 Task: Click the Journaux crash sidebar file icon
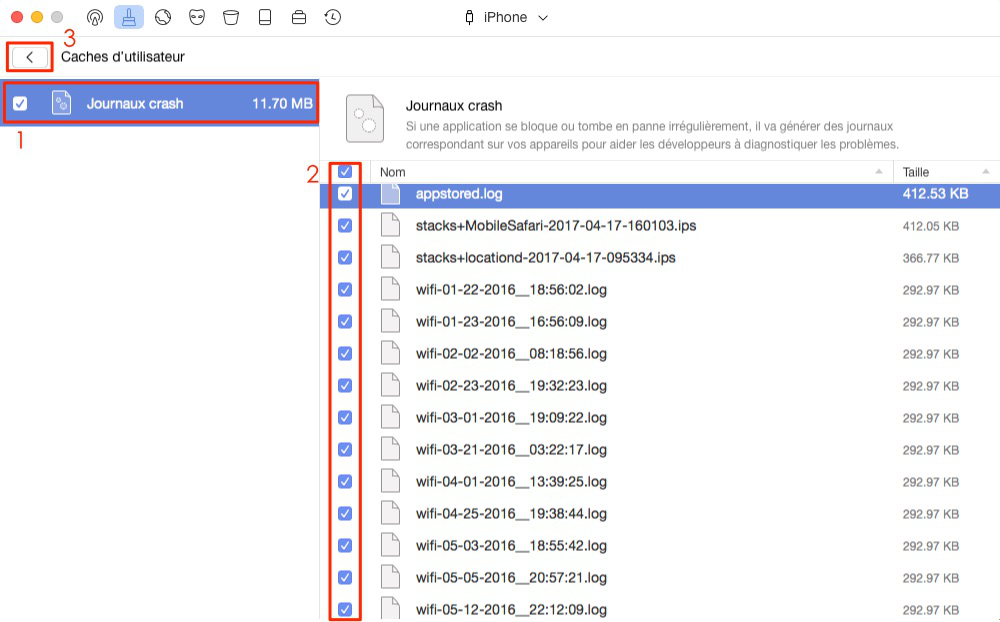coord(61,103)
